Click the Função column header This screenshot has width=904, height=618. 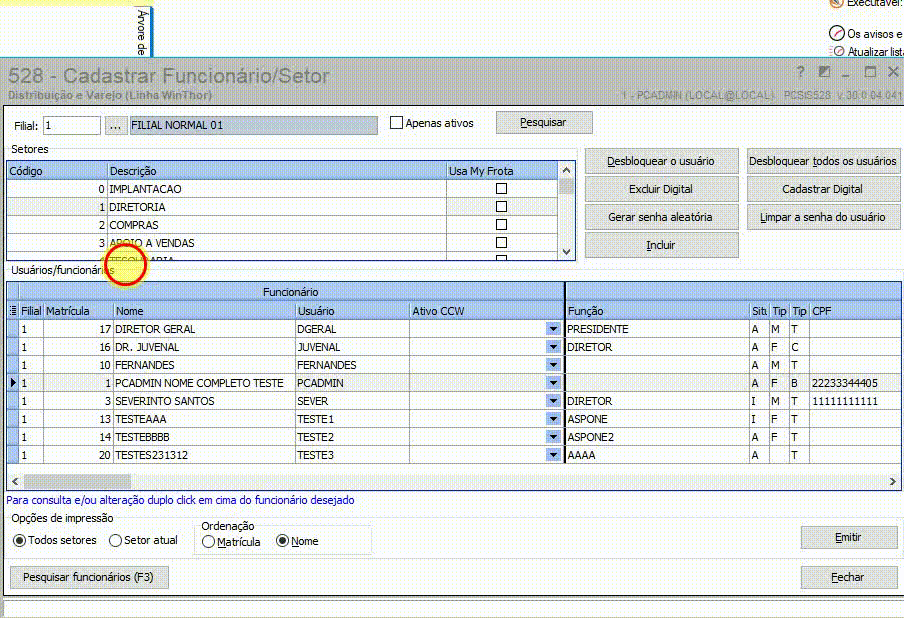657,311
